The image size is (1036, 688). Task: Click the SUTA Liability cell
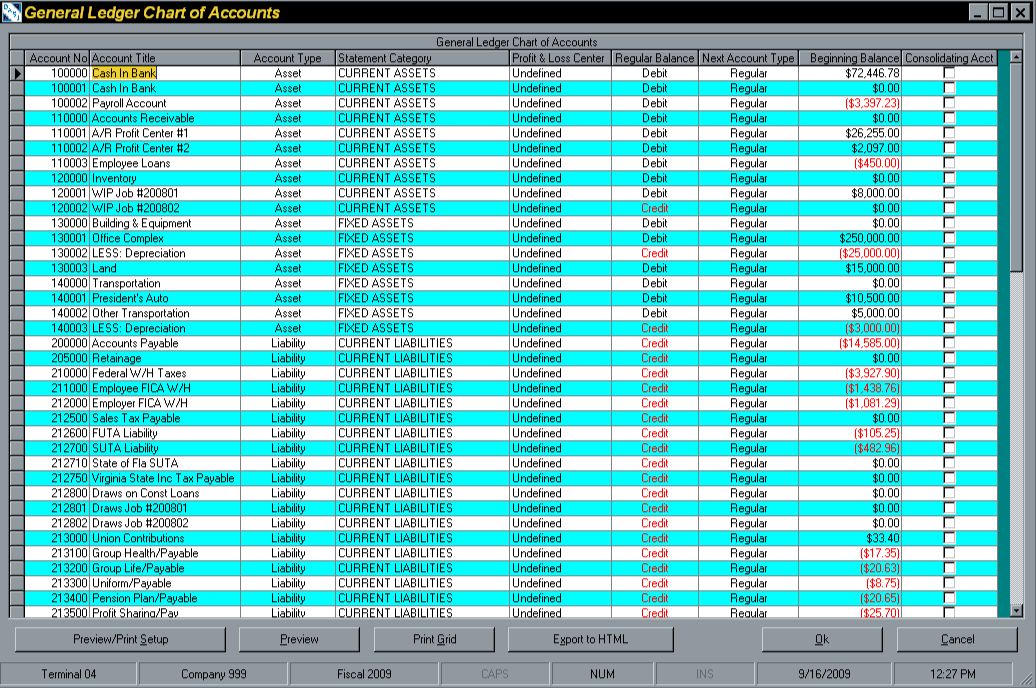(x=165, y=447)
